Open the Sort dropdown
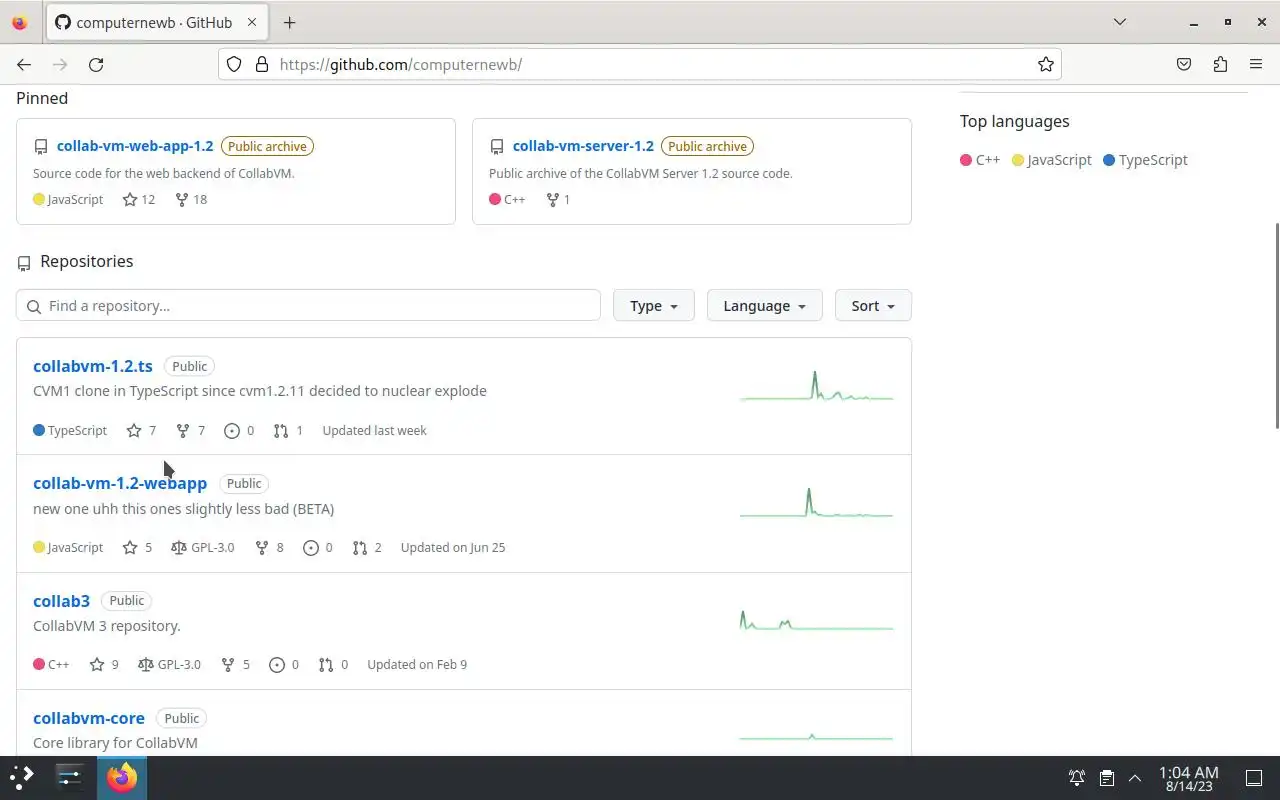The width and height of the screenshot is (1280, 800). click(873, 305)
